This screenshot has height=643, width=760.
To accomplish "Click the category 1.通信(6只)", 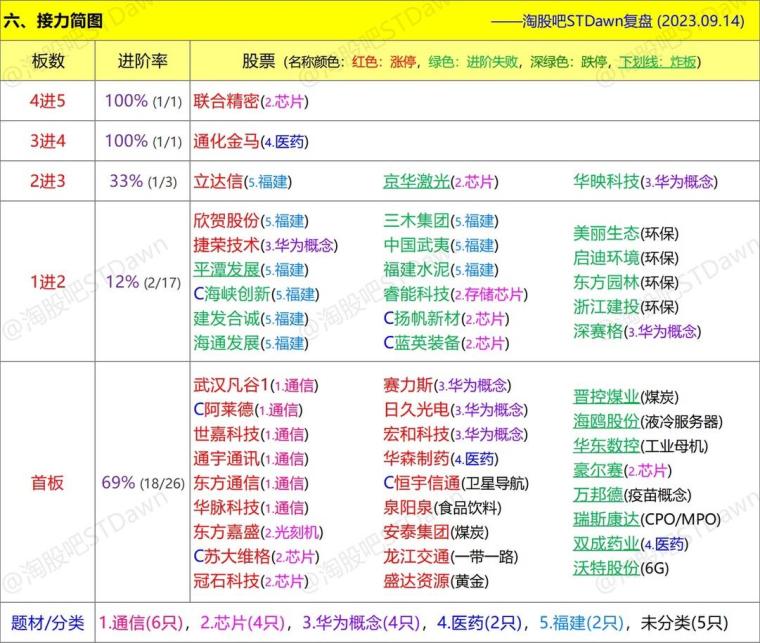I will click(x=141, y=623).
